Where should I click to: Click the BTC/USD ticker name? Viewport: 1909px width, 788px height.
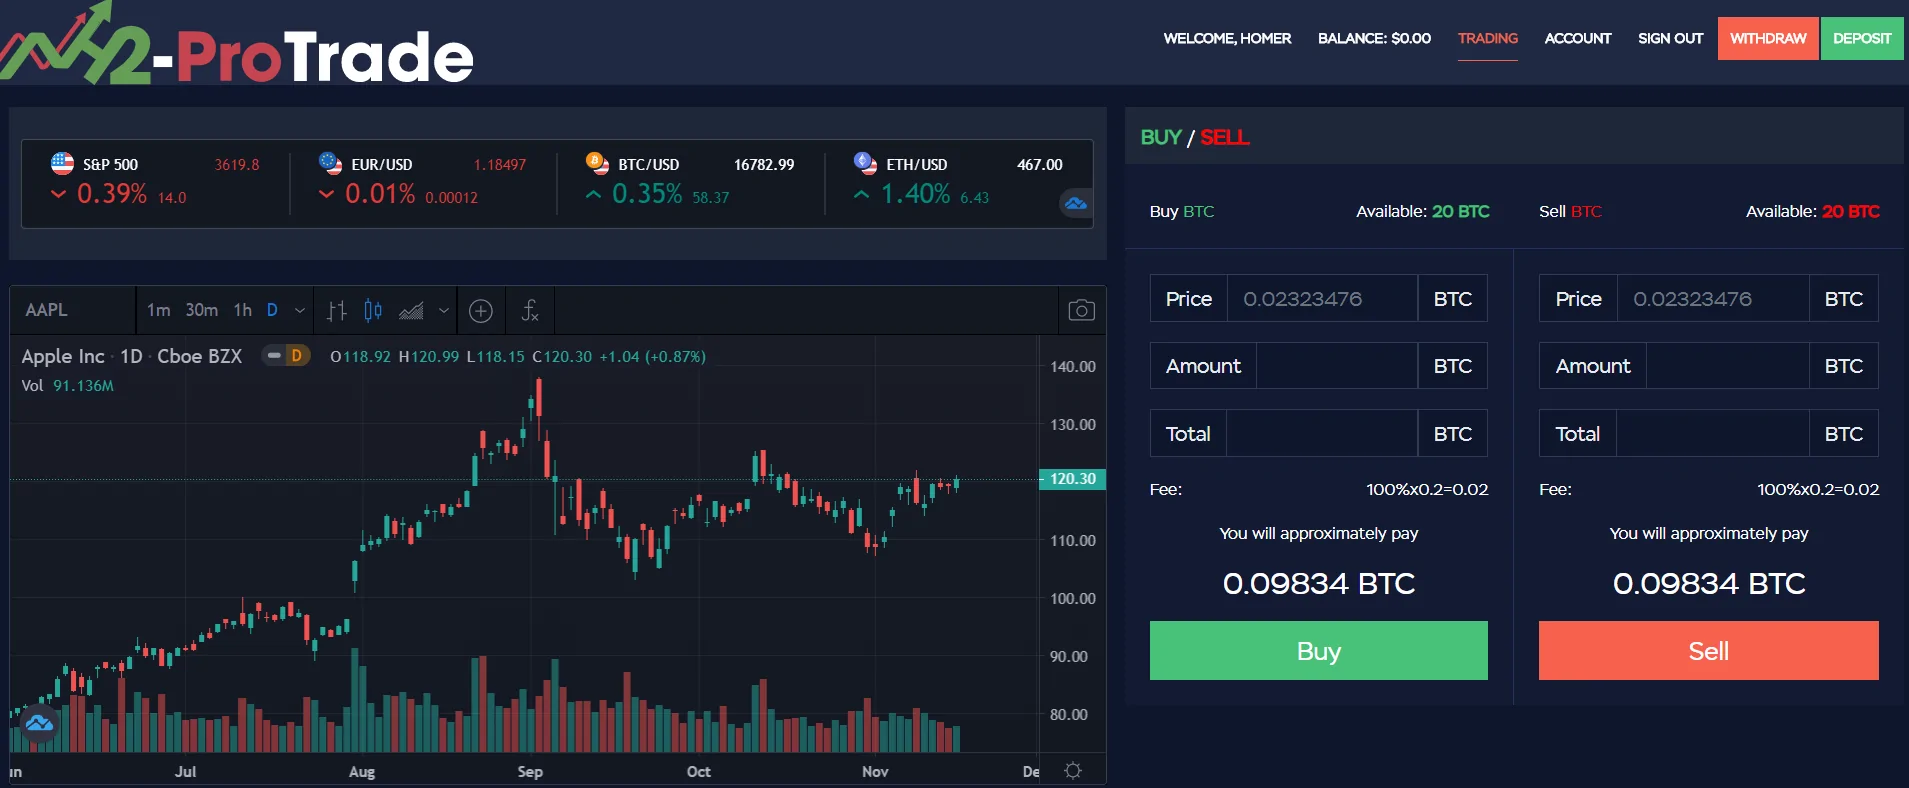click(648, 165)
